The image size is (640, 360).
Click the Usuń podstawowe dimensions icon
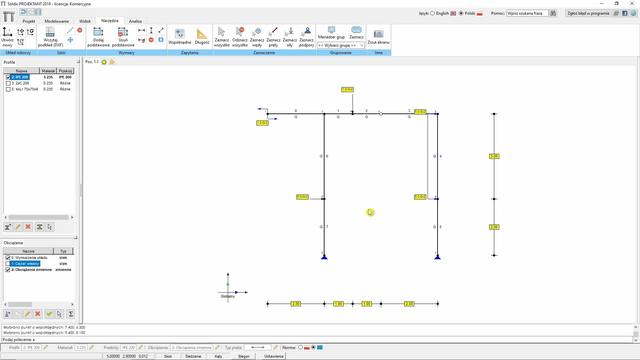point(123,32)
